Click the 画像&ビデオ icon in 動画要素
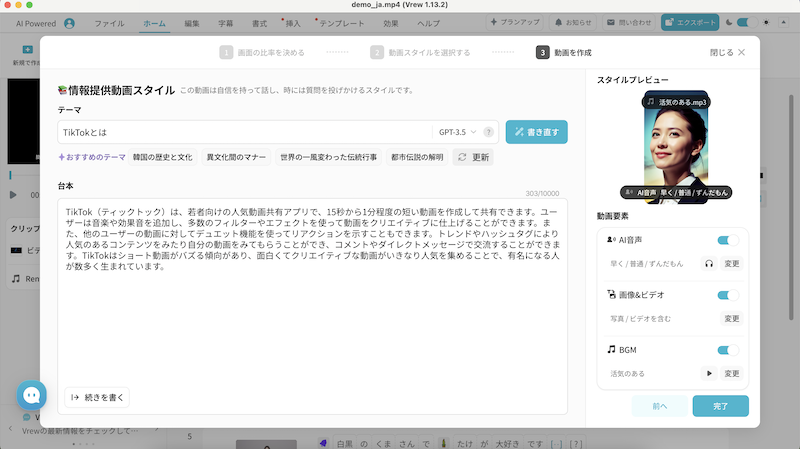The width and height of the screenshot is (800, 449). pyautogui.click(x=611, y=294)
